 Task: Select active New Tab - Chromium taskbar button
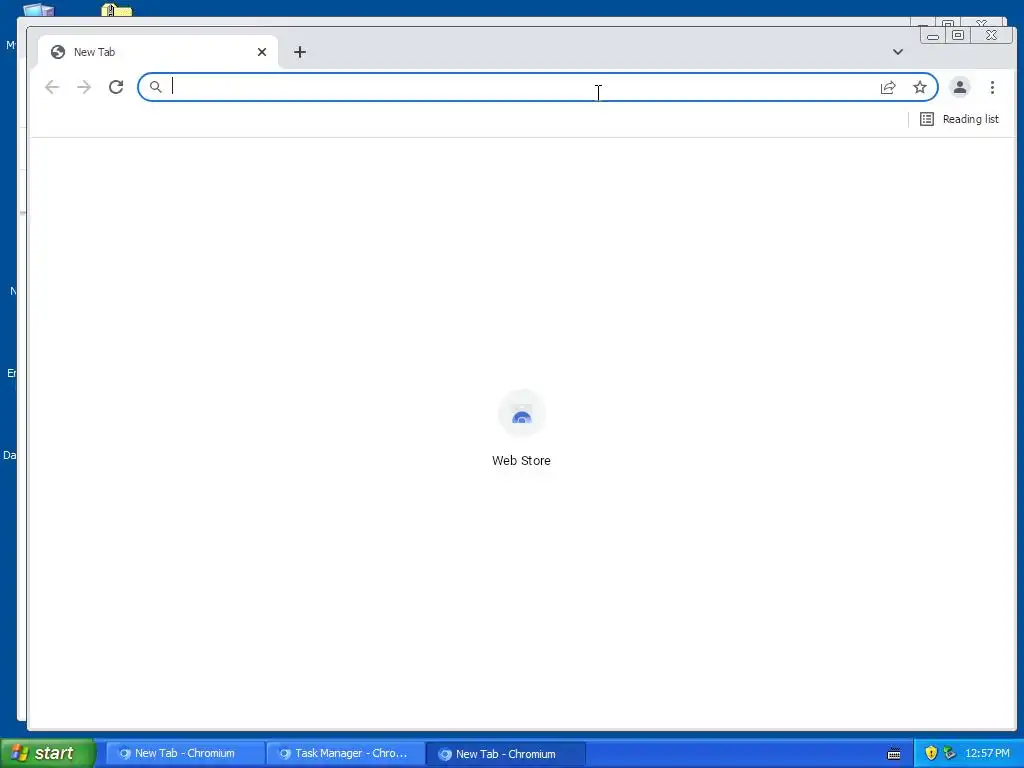505,754
